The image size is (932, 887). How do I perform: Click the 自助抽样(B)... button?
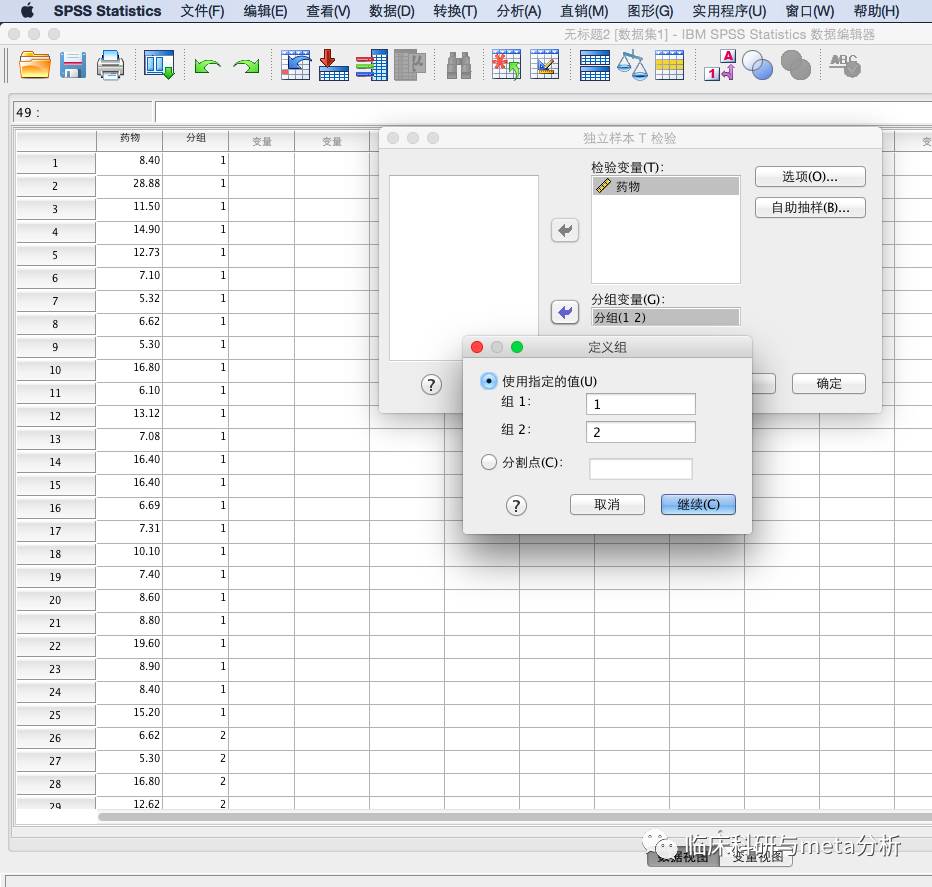click(x=810, y=207)
